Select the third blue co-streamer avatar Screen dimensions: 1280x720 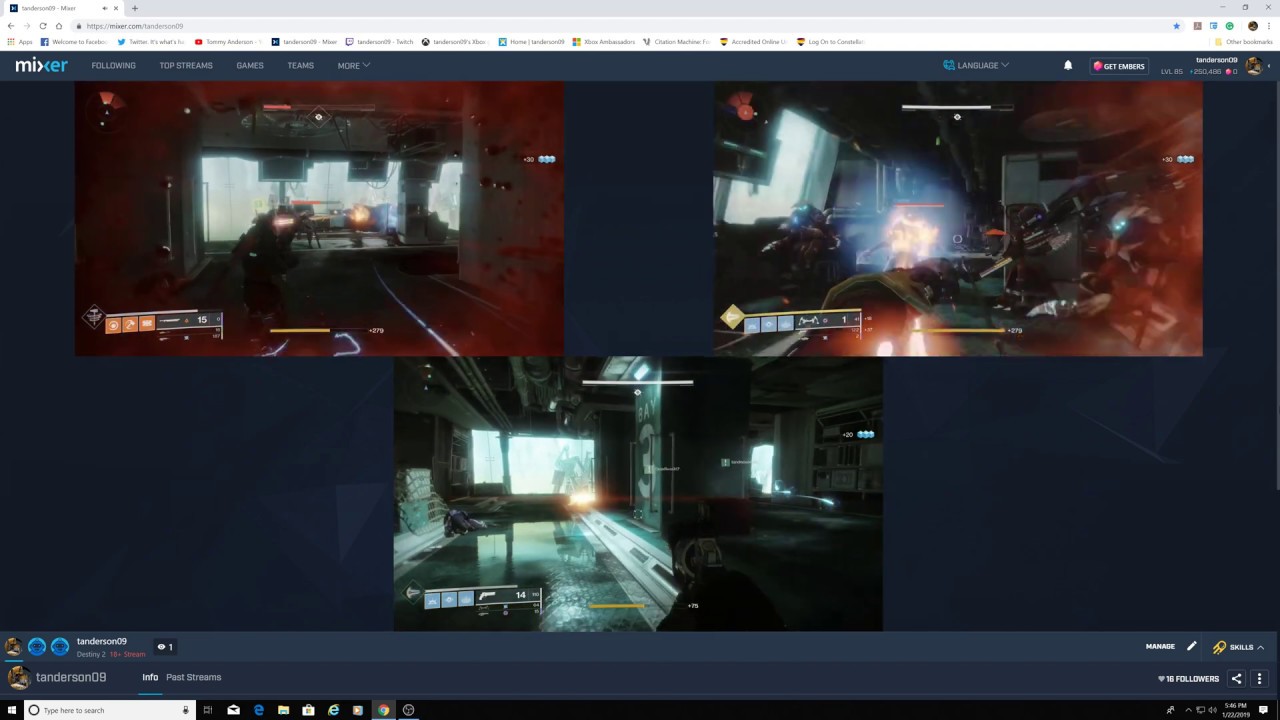click(x=60, y=647)
